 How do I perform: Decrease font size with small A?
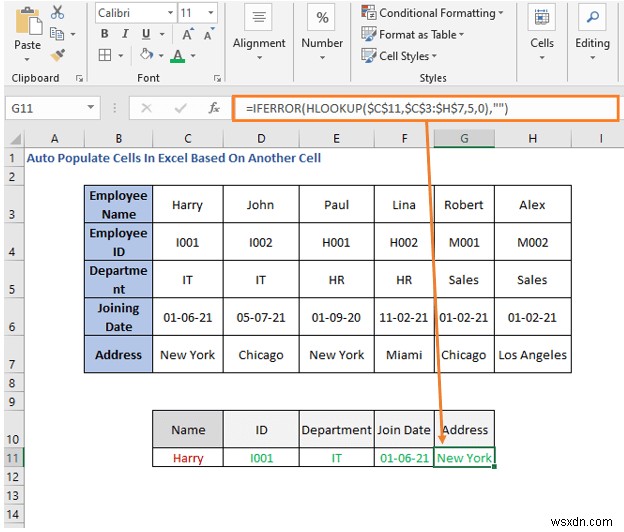(209, 34)
